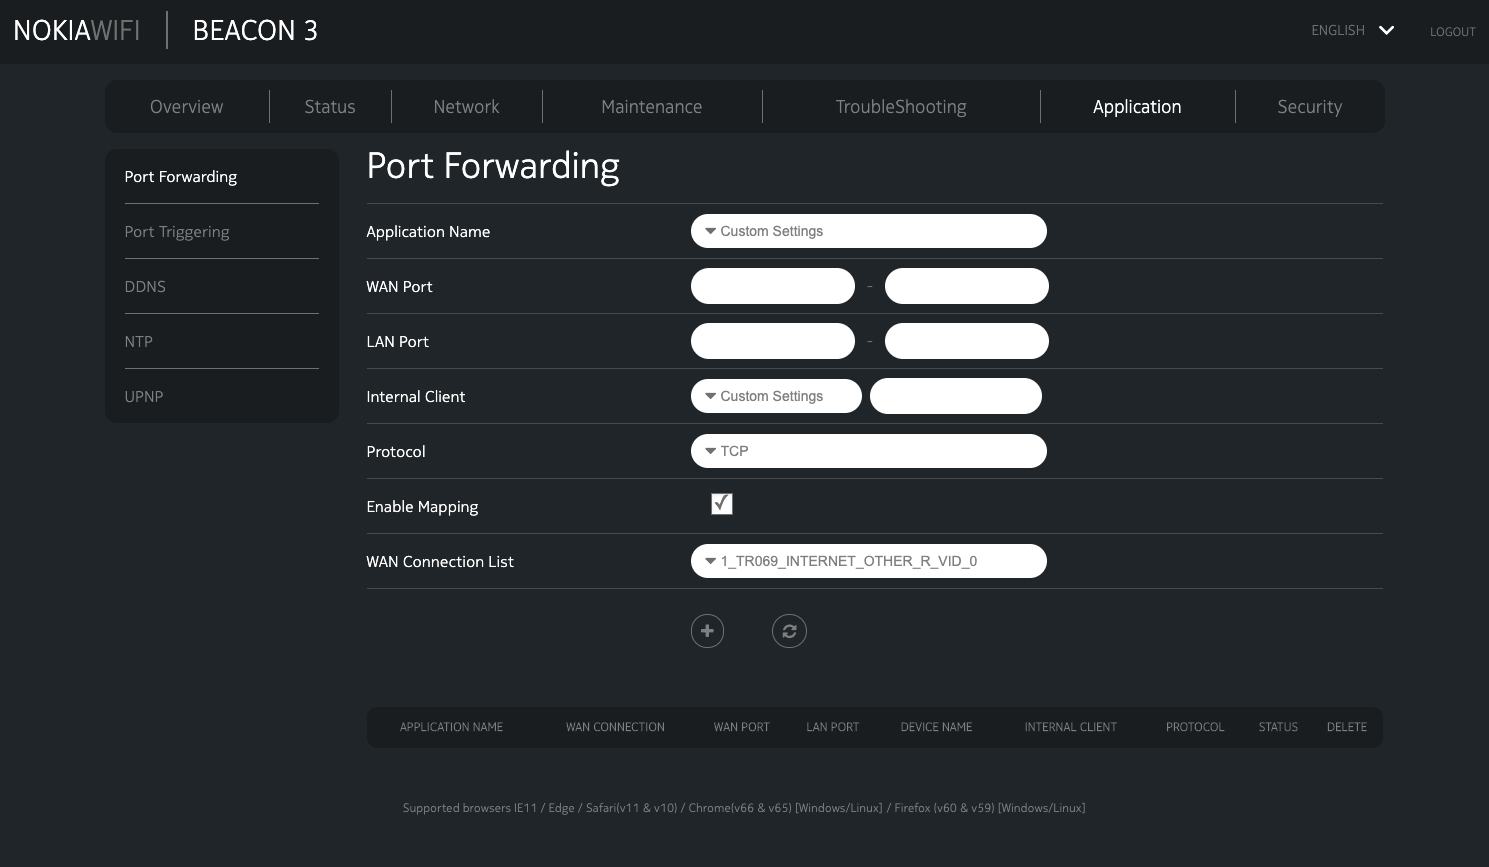Click the INTERNAL CLIENT column header
The width and height of the screenshot is (1489, 867).
[x=1071, y=727]
